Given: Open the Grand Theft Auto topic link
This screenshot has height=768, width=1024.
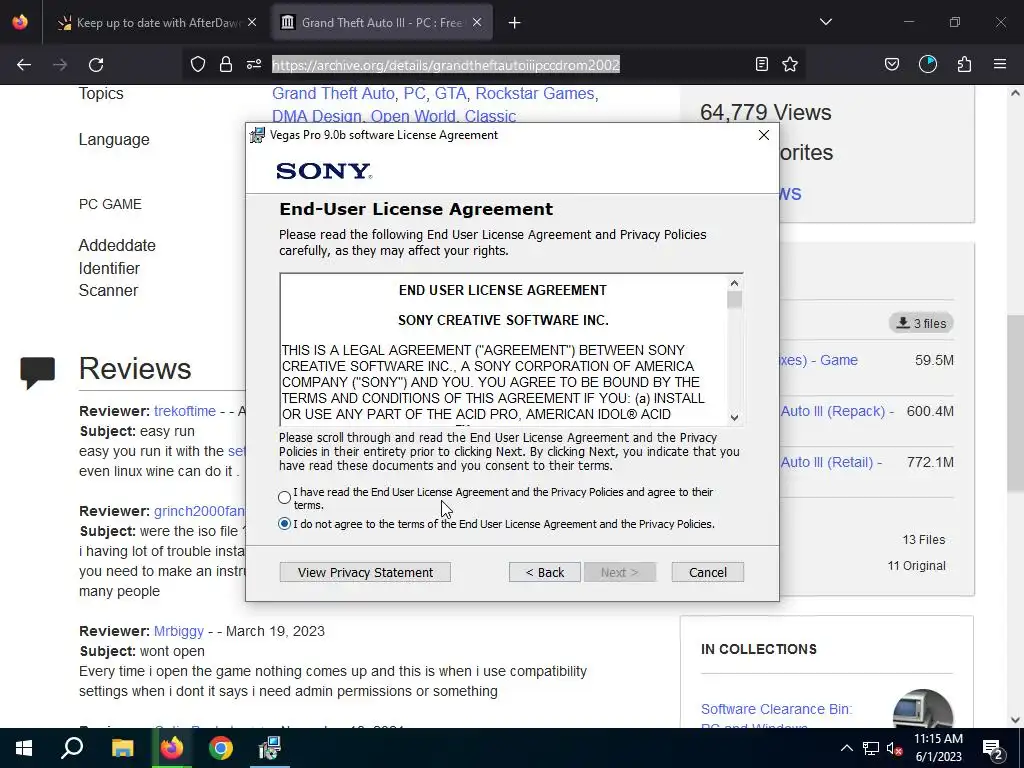Looking at the screenshot, I should [333, 93].
